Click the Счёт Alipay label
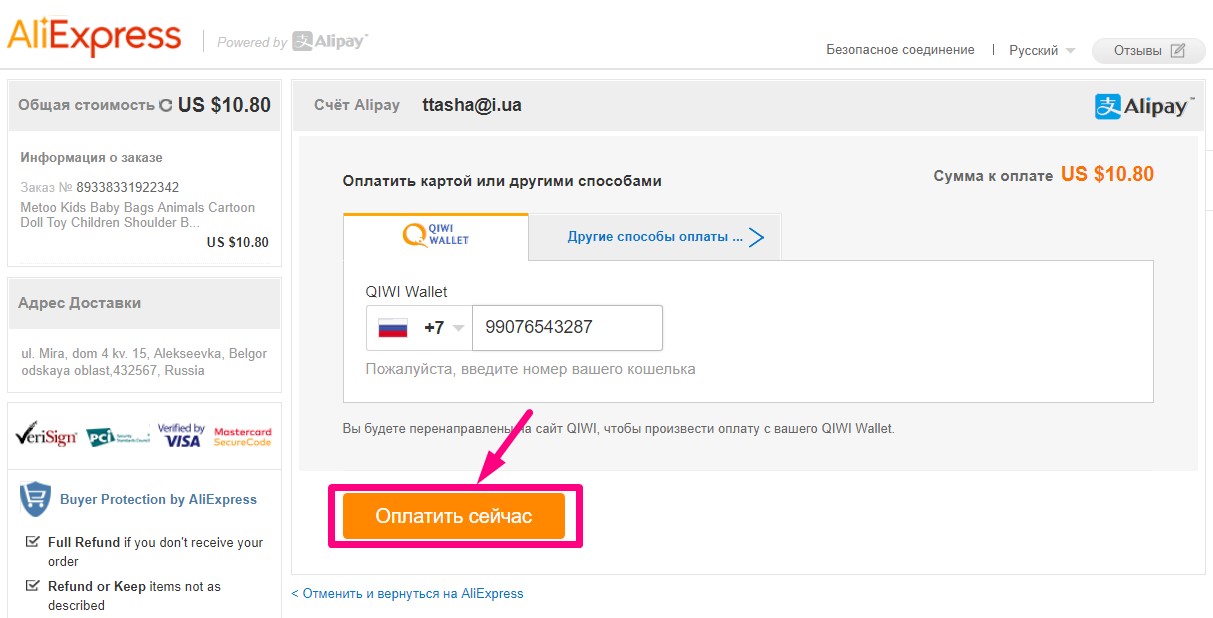Image resolution: width=1213 pixels, height=618 pixels. 356,105
